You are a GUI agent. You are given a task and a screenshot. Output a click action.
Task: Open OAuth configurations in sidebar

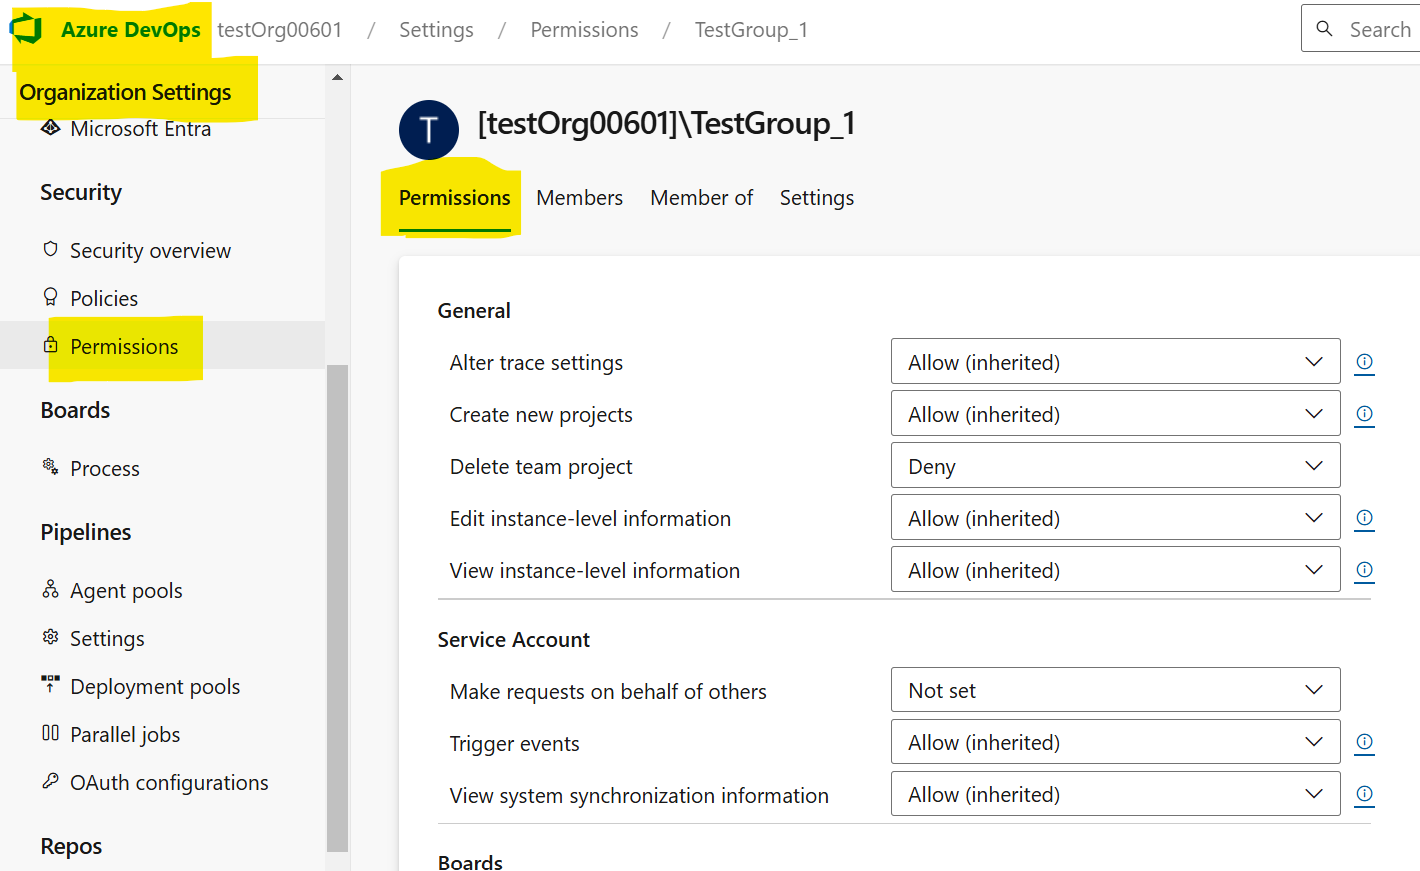pyautogui.click(x=169, y=783)
